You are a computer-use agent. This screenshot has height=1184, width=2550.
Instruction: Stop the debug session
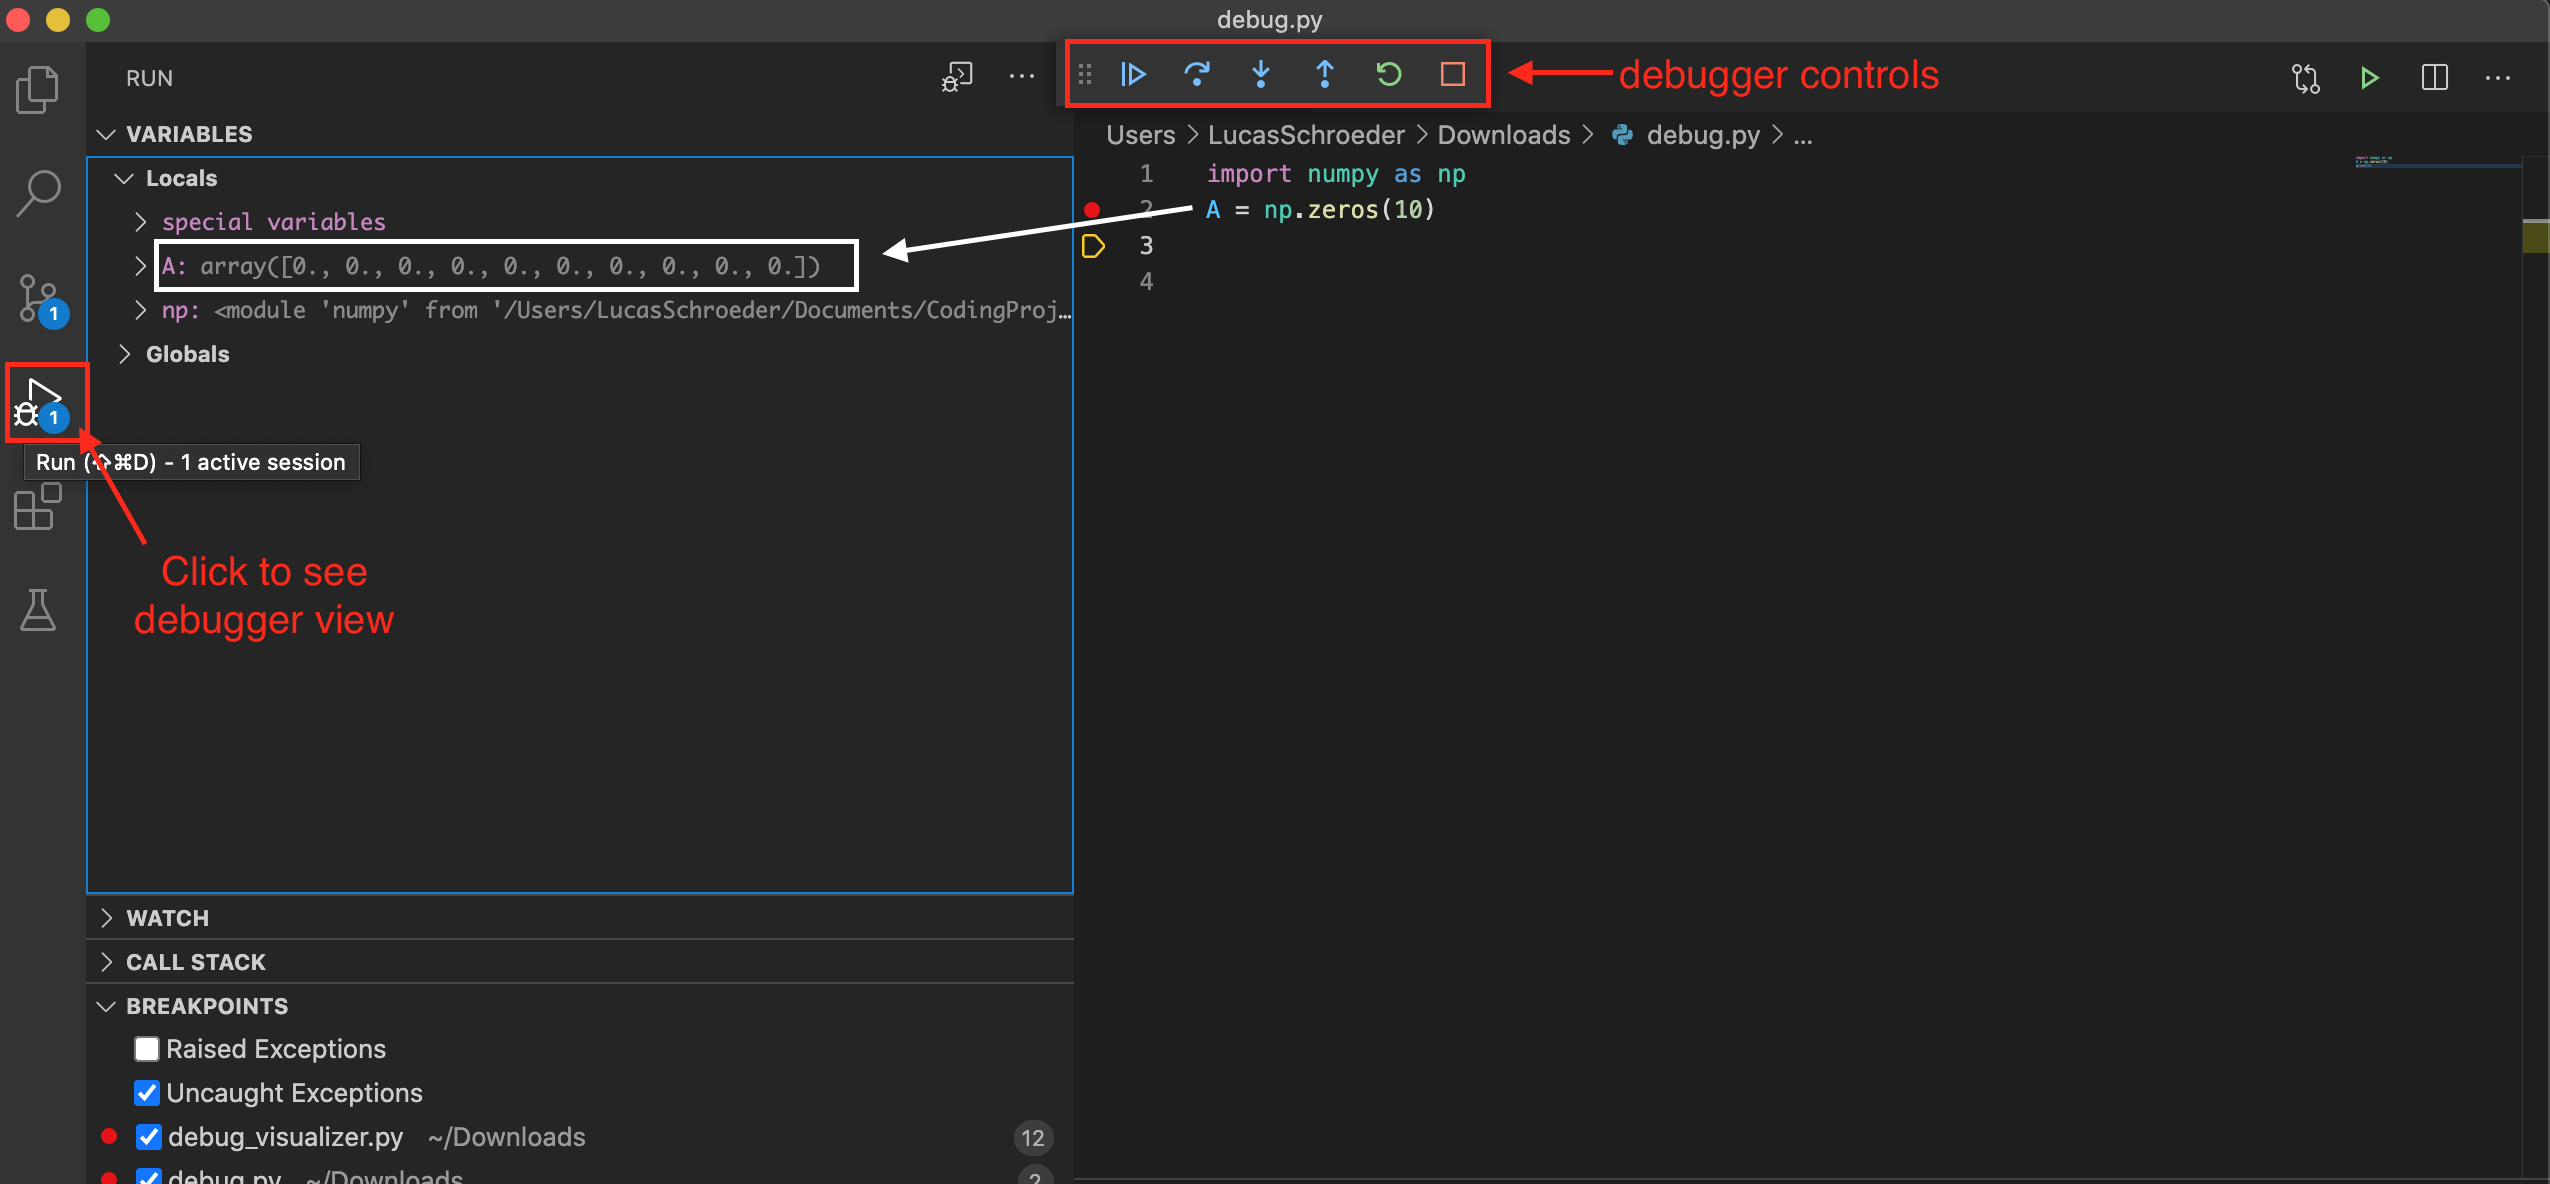coord(1452,74)
